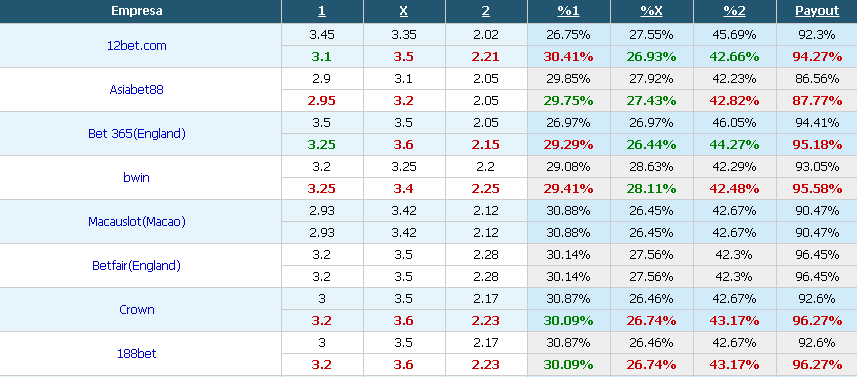The image size is (857, 377).
Task: Sort by the 1 column header
Action: point(322,11)
